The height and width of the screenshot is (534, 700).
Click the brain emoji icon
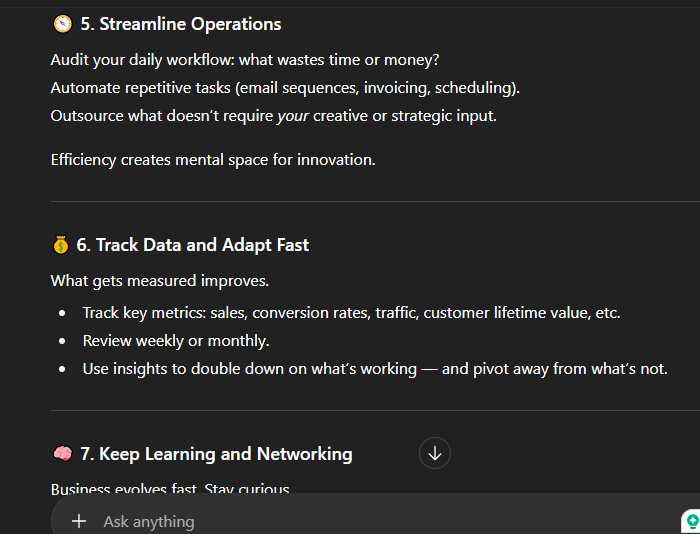click(x=62, y=454)
